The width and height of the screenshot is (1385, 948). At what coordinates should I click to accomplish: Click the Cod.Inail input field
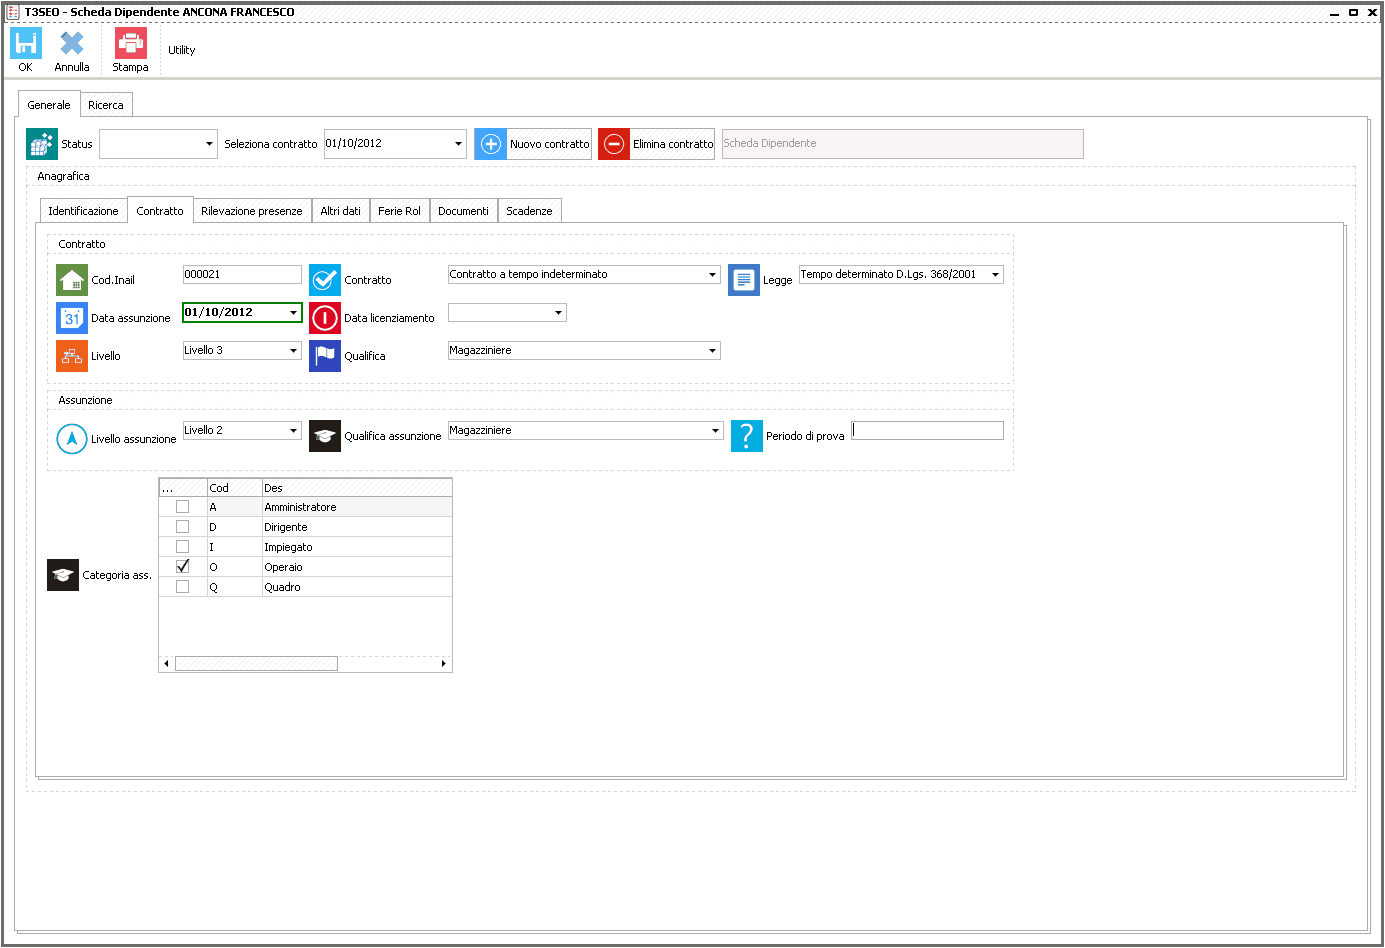242,274
